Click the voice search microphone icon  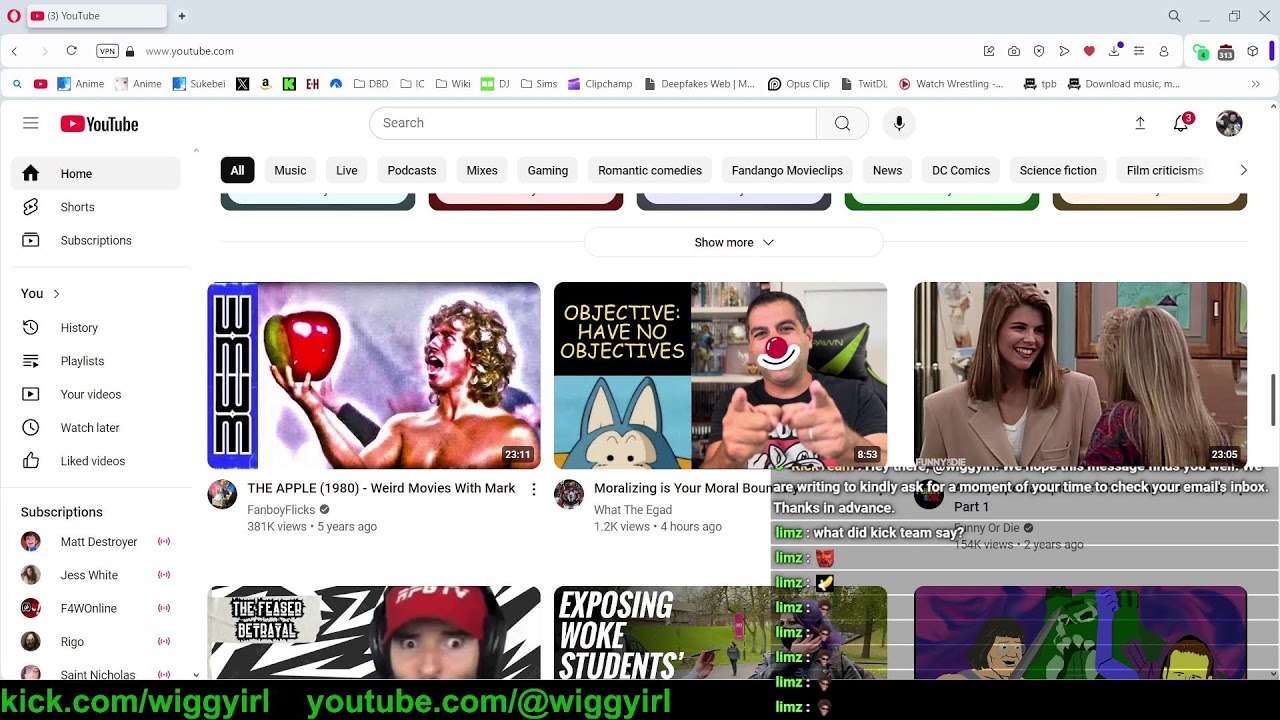(899, 123)
